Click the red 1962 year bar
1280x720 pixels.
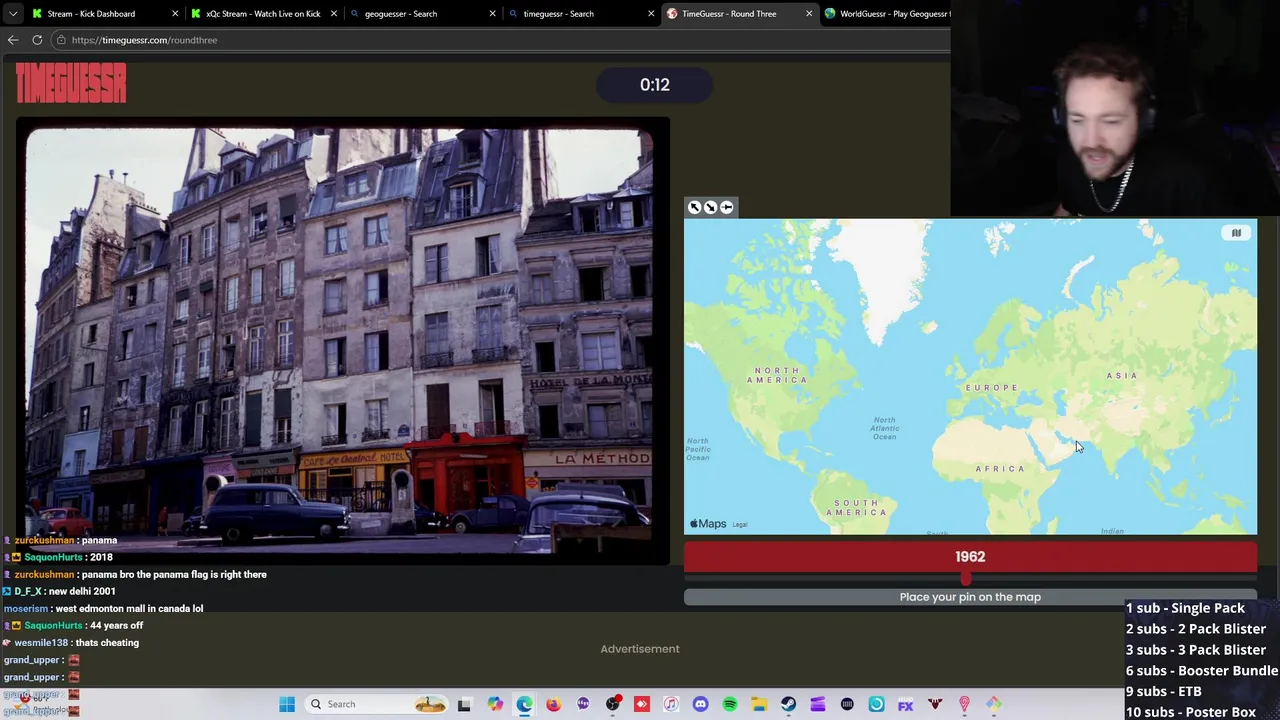pyautogui.click(x=970, y=557)
